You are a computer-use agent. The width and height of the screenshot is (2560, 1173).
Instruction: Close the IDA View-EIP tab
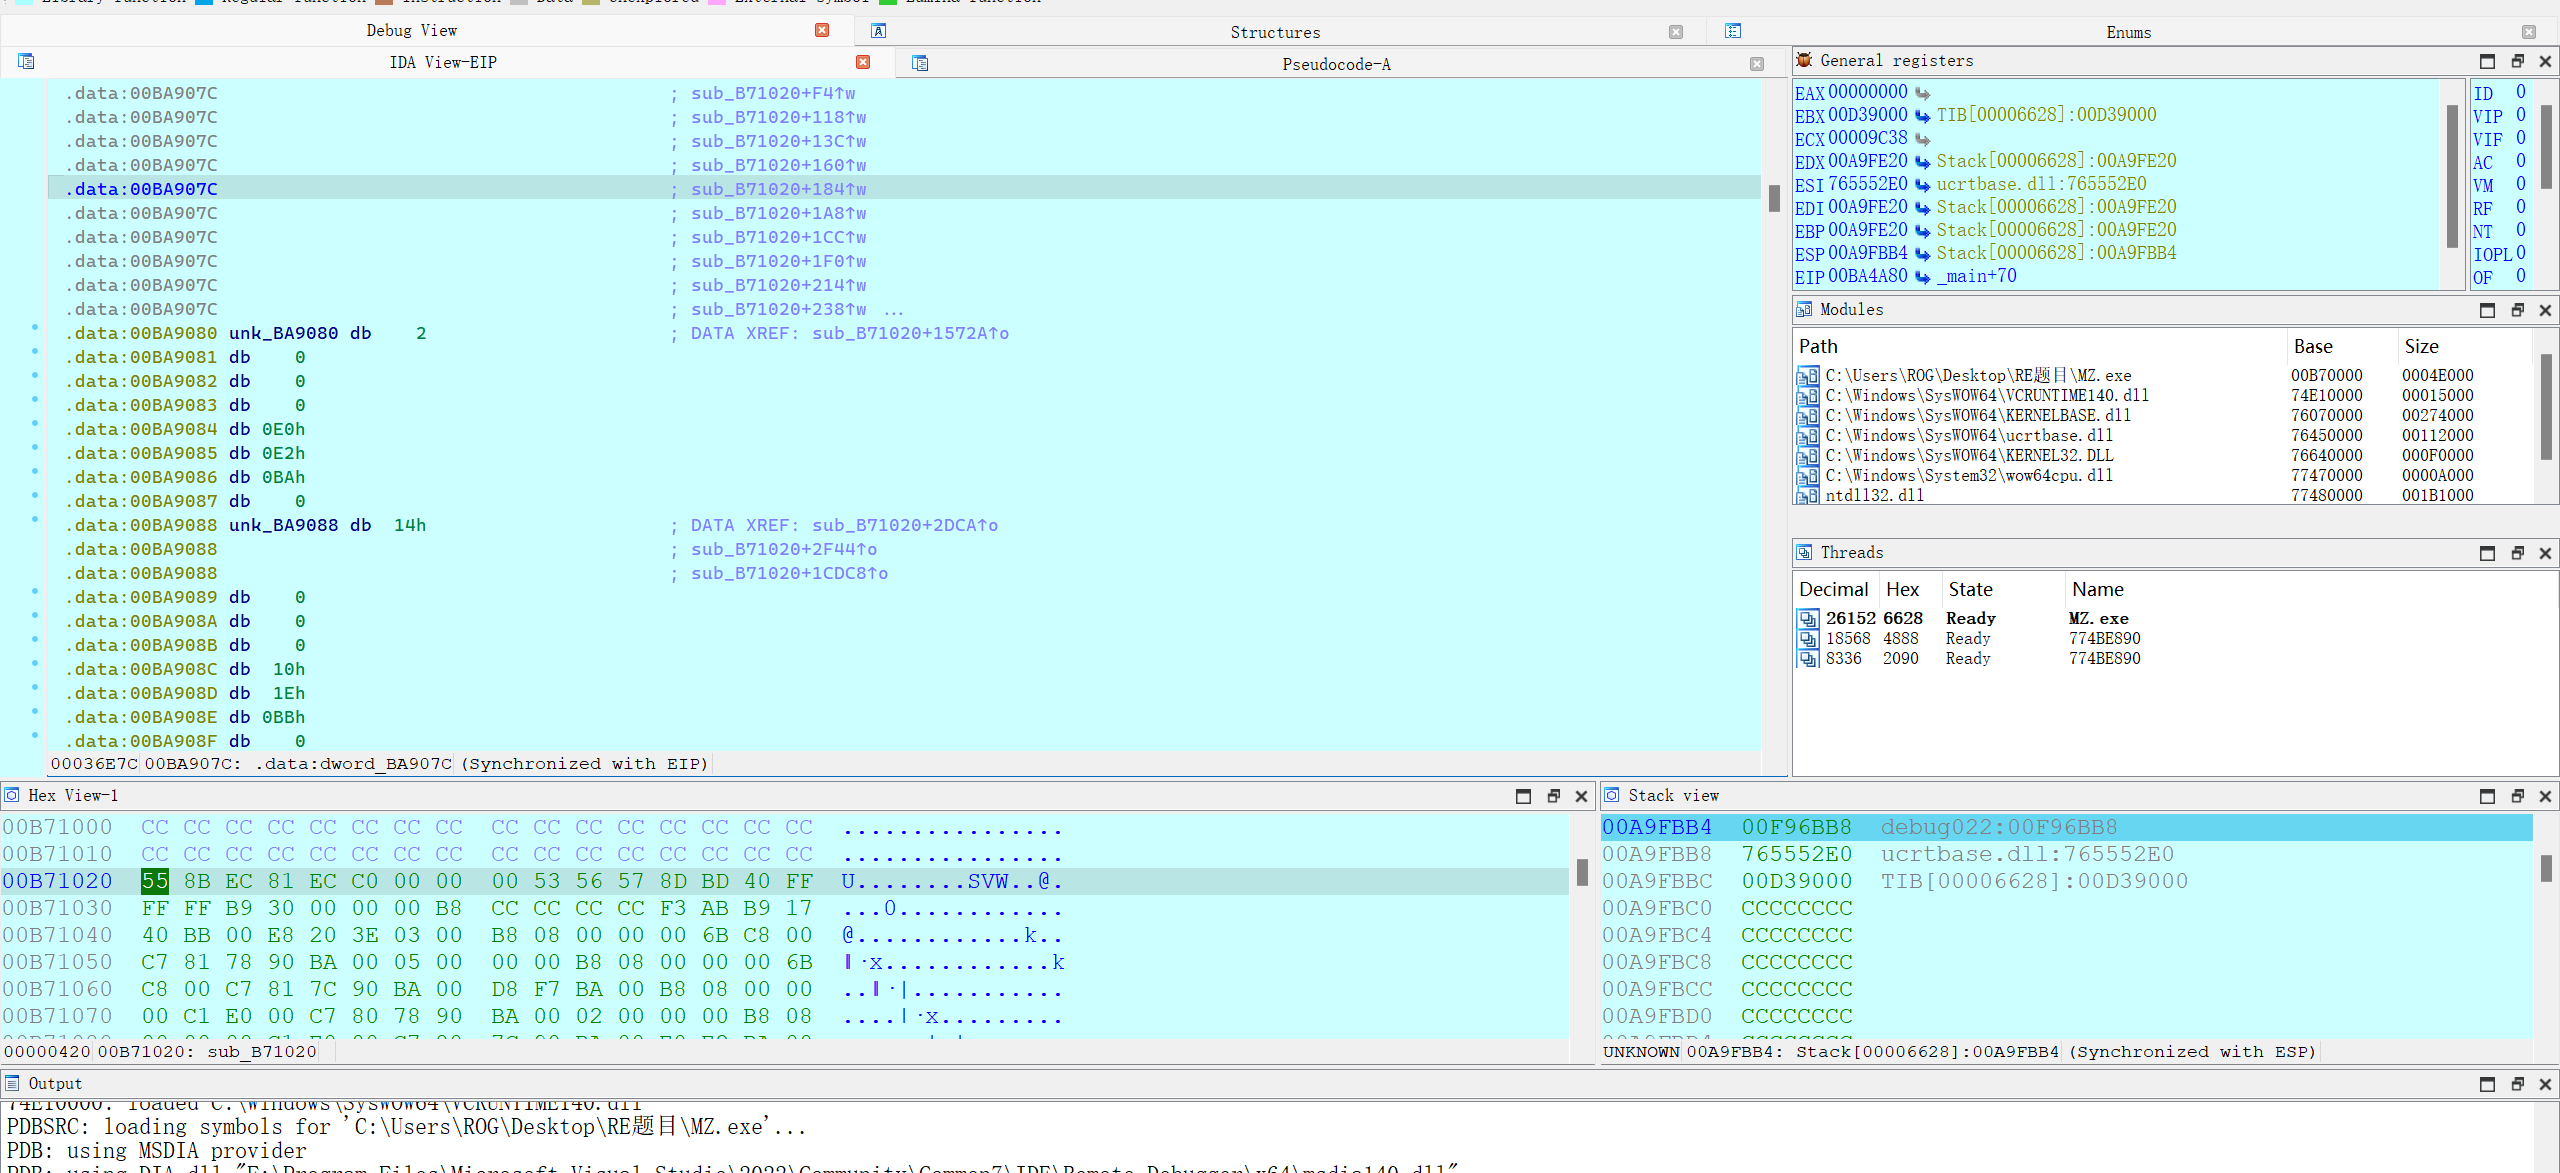tap(863, 62)
